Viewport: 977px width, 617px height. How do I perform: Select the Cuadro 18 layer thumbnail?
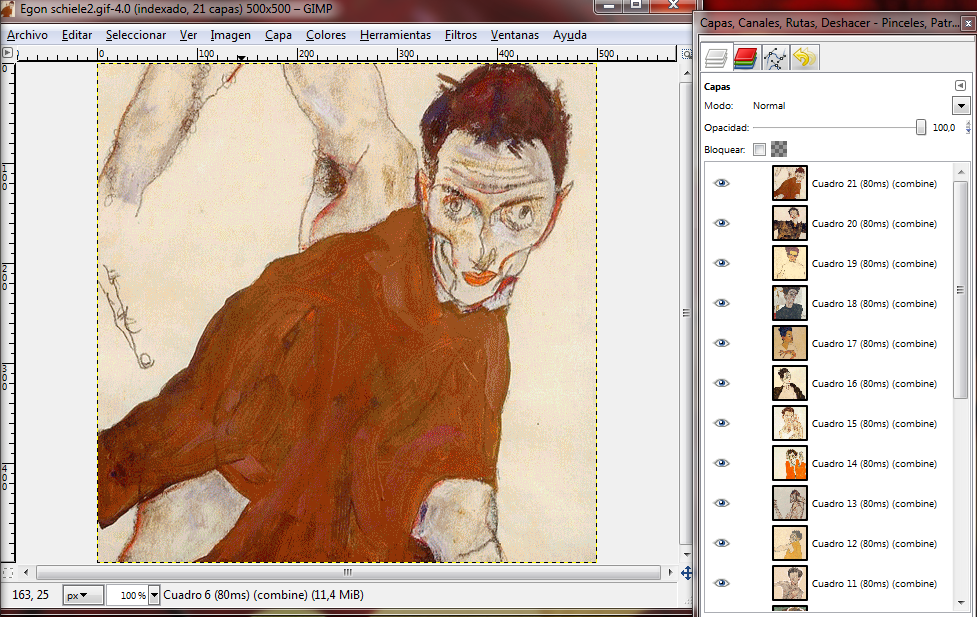click(x=789, y=303)
